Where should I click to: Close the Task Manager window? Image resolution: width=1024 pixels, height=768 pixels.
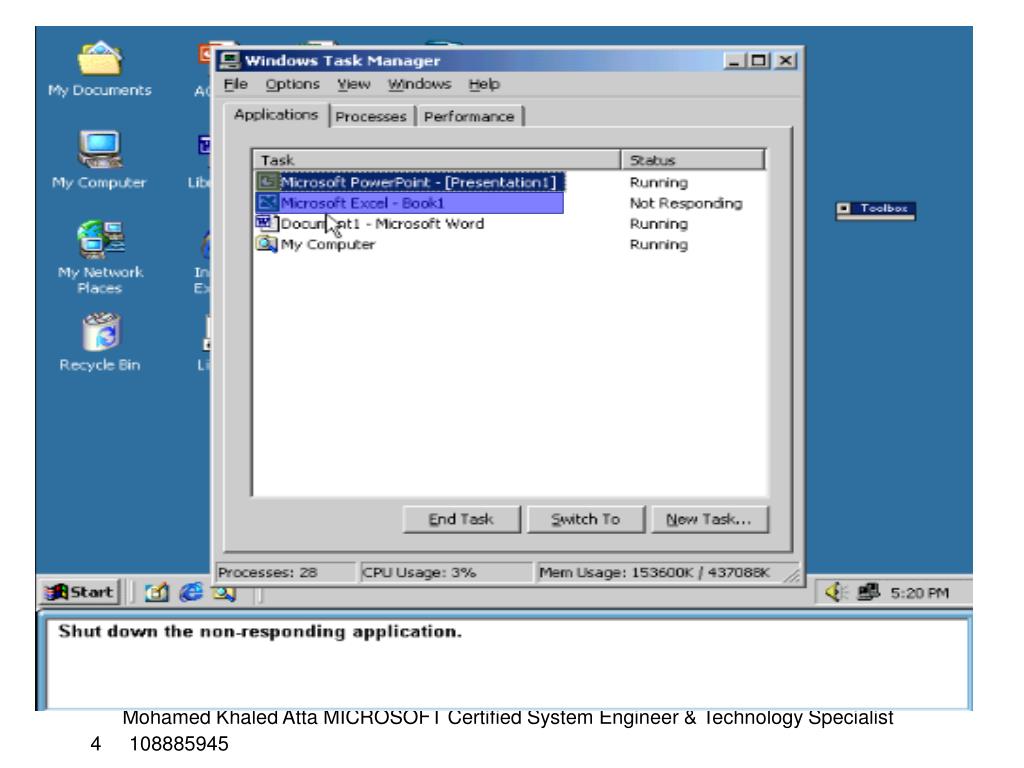click(786, 61)
